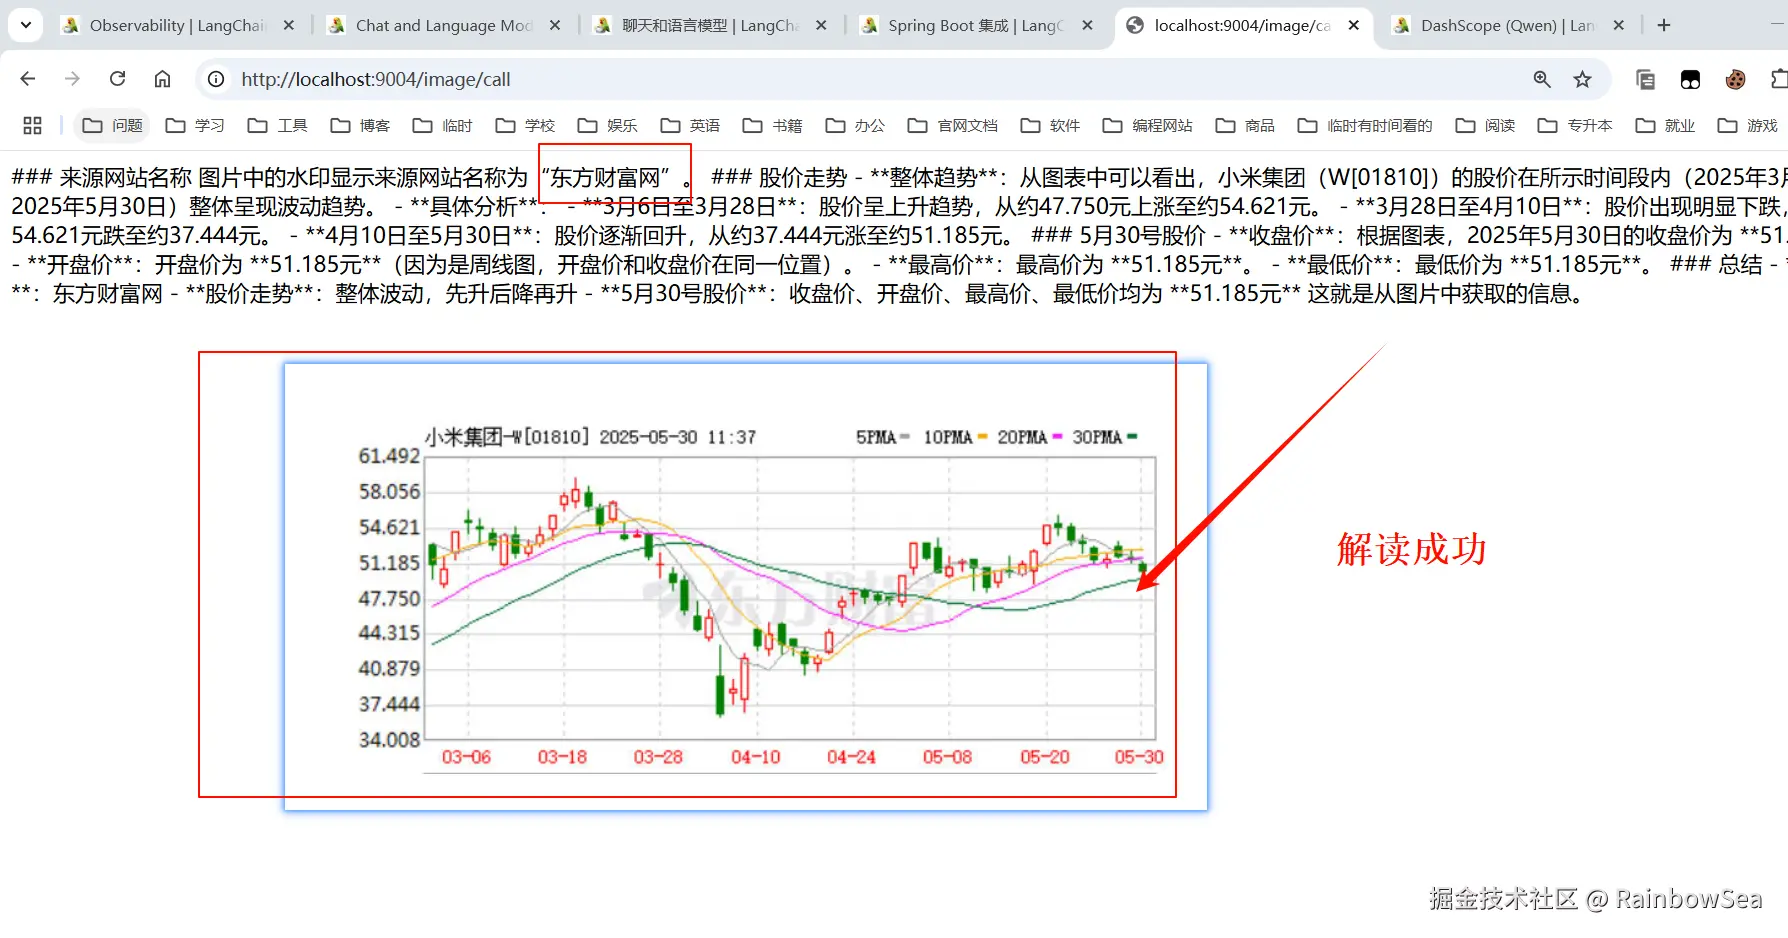Open the 游戏 bookmark folder

pyautogui.click(x=1747, y=125)
